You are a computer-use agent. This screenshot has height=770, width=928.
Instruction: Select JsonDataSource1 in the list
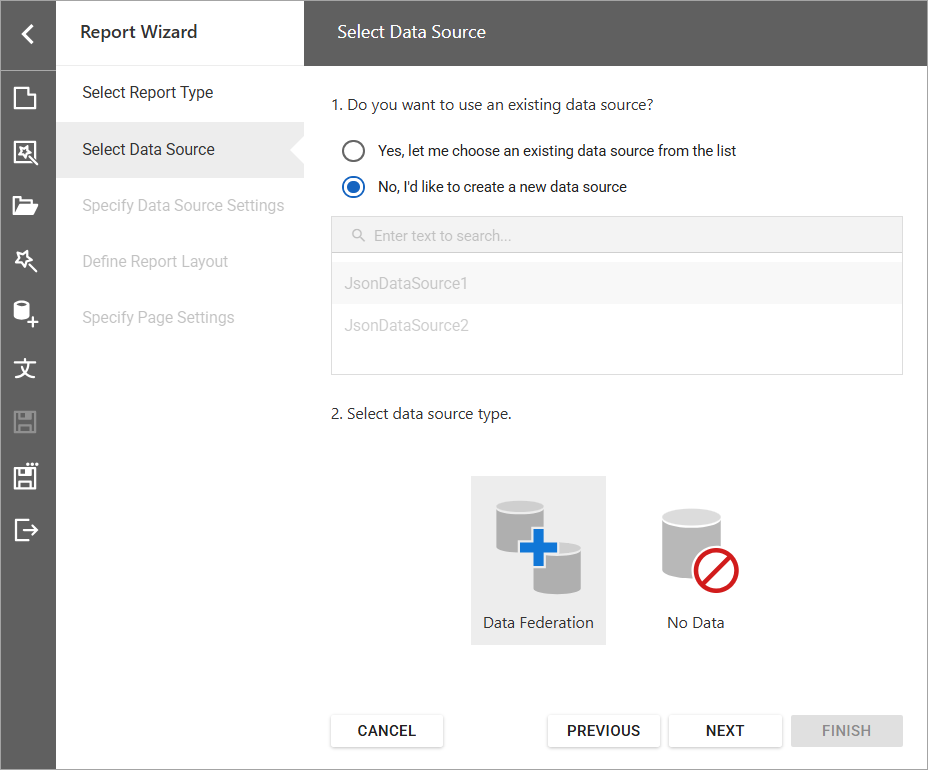pyautogui.click(x=617, y=283)
